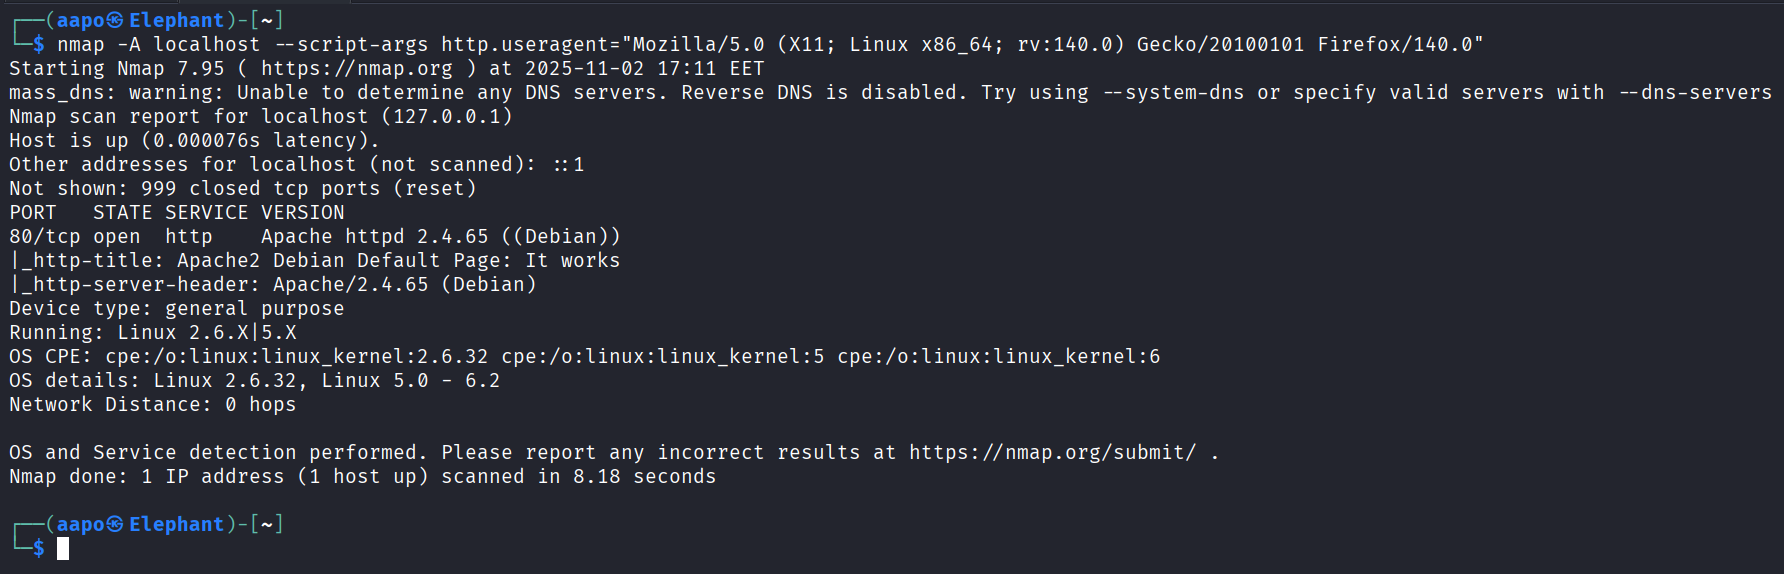Click the 80/tcp port entry
Screen dimensions: 1784x574
pyautogui.click(x=44, y=236)
